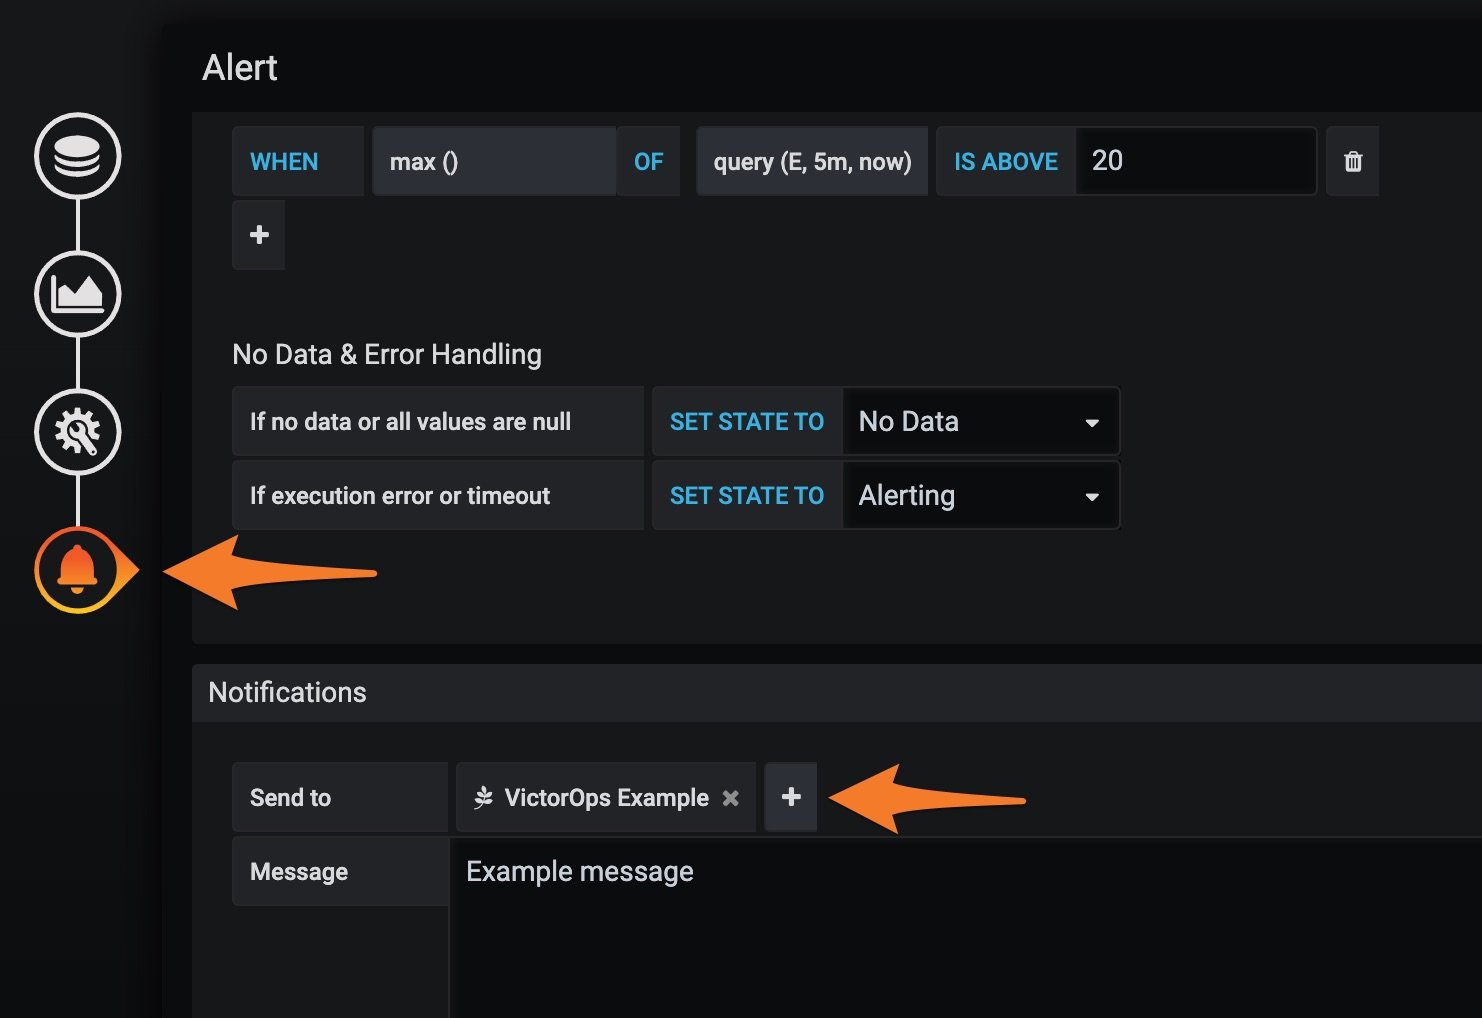Screen dimensions: 1482x1018
Task: Open the Queries tab database icon
Action: (78, 156)
